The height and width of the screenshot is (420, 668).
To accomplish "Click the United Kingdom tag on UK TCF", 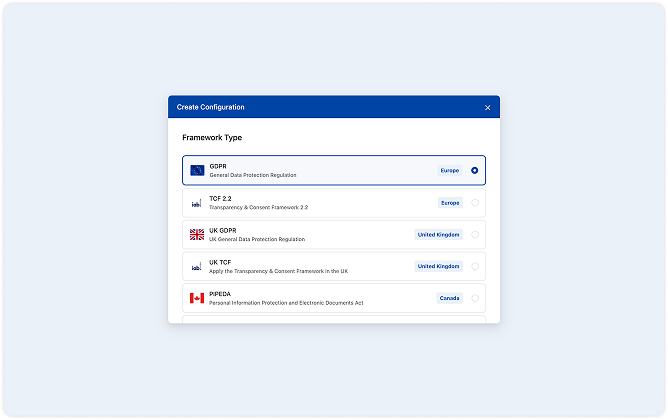I will pyautogui.click(x=439, y=267).
